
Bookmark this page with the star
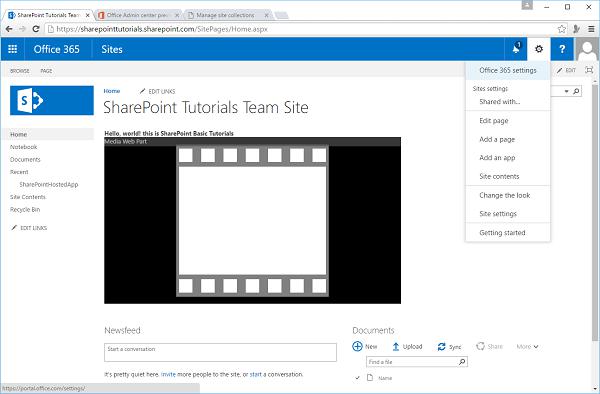(x=561, y=29)
